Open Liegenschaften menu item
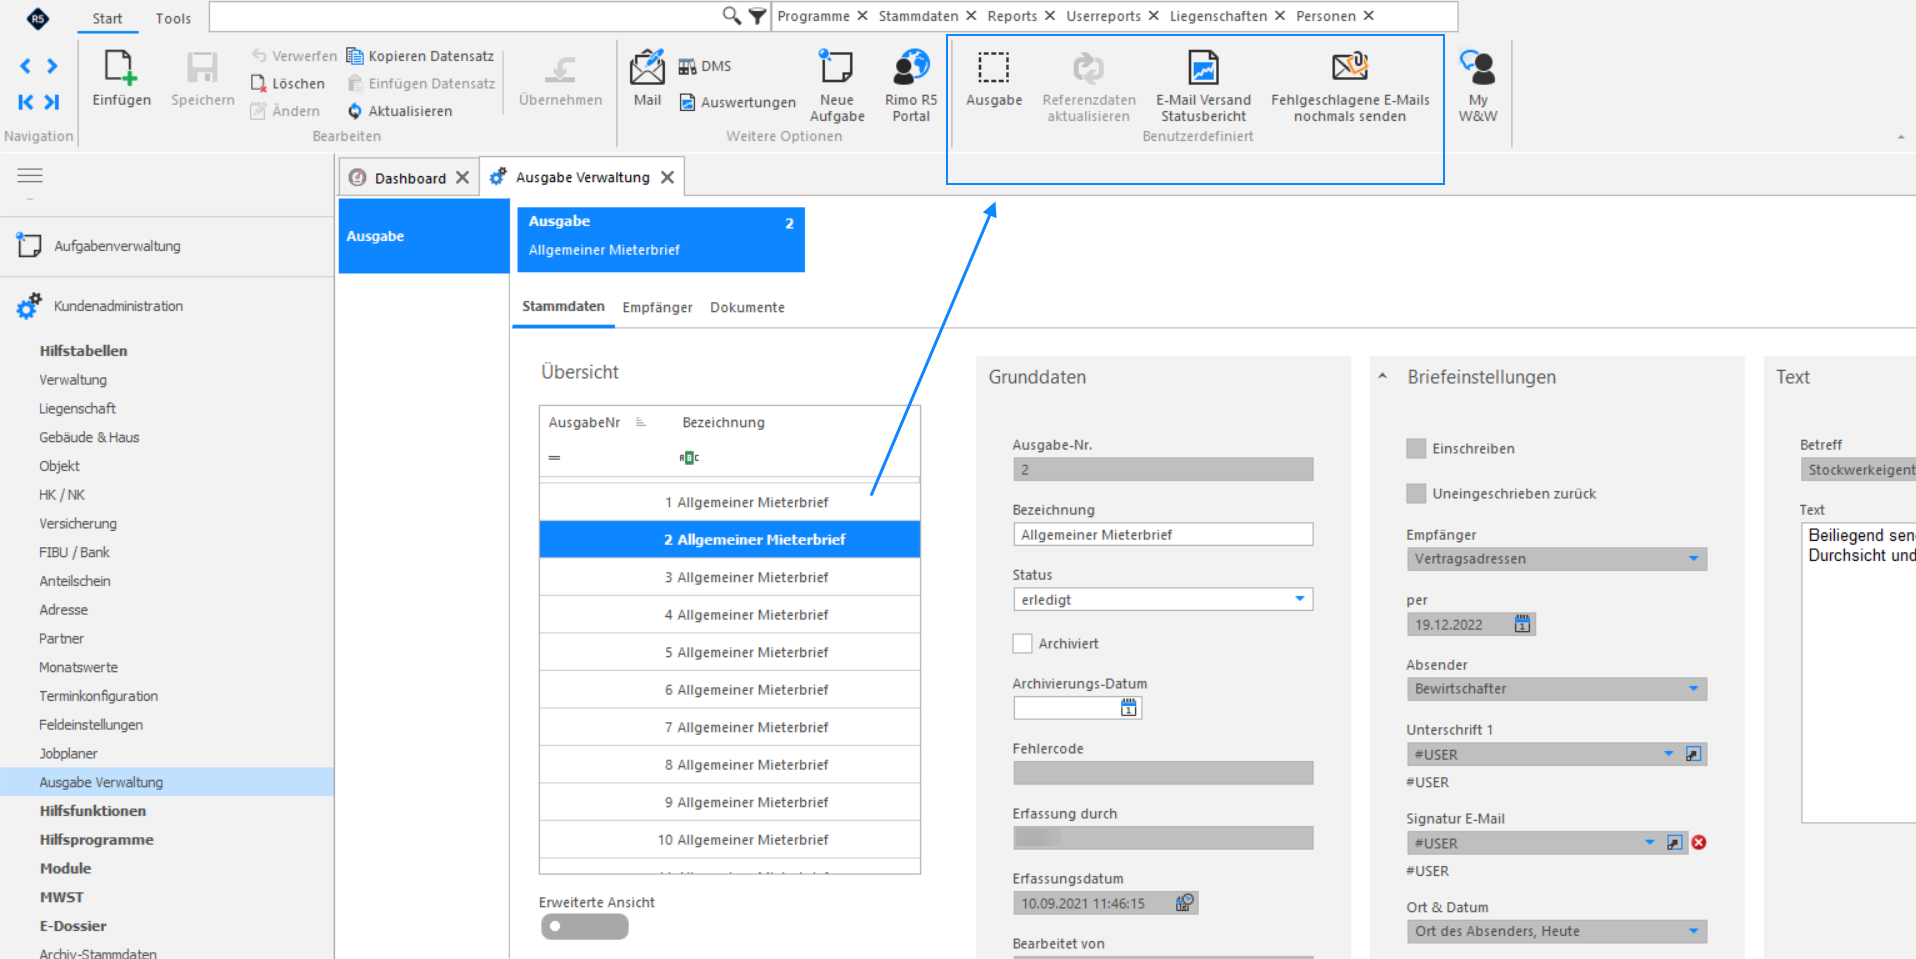The height and width of the screenshot is (959, 1916). pos(1218,16)
